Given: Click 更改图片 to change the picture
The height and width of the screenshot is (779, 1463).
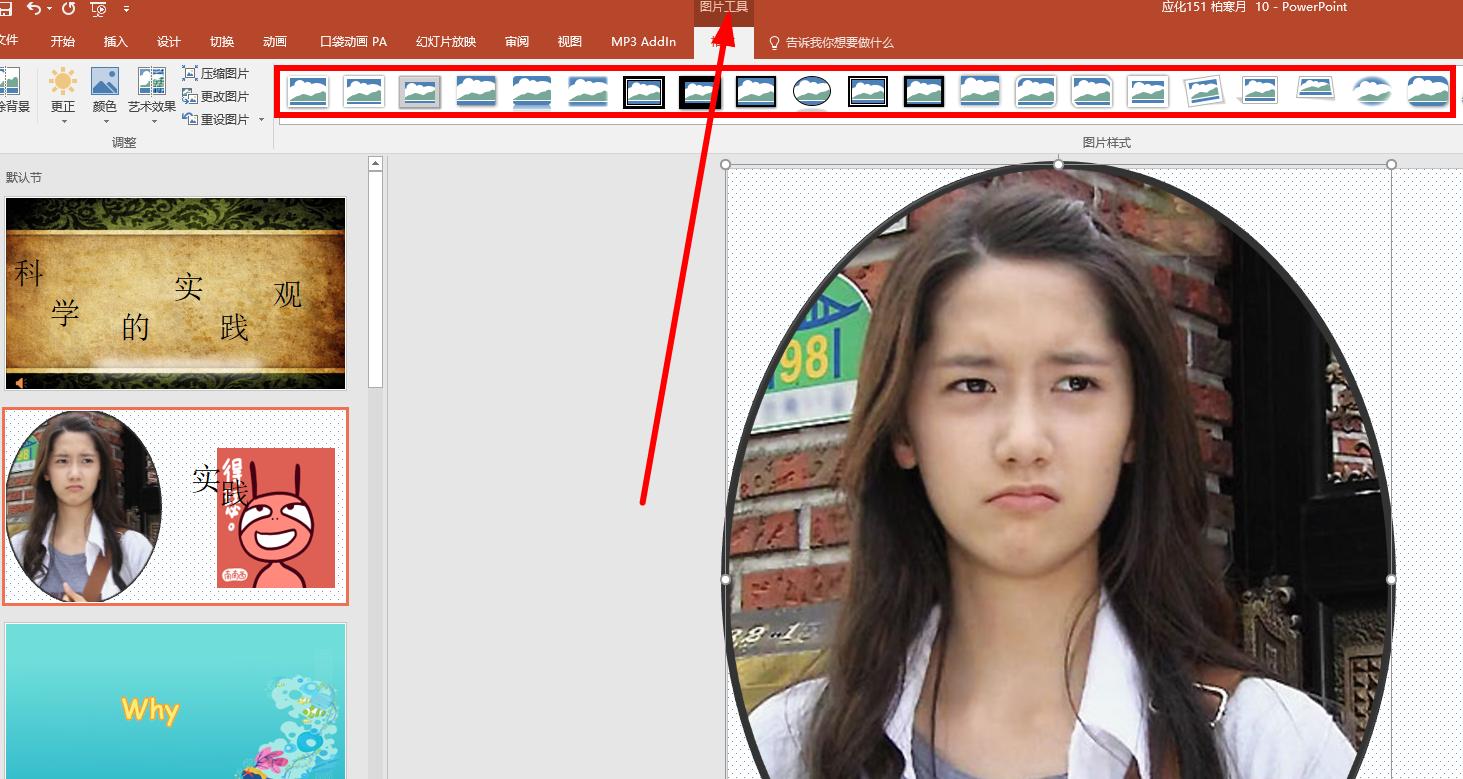Looking at the screenshot, I should coord(216,97).
